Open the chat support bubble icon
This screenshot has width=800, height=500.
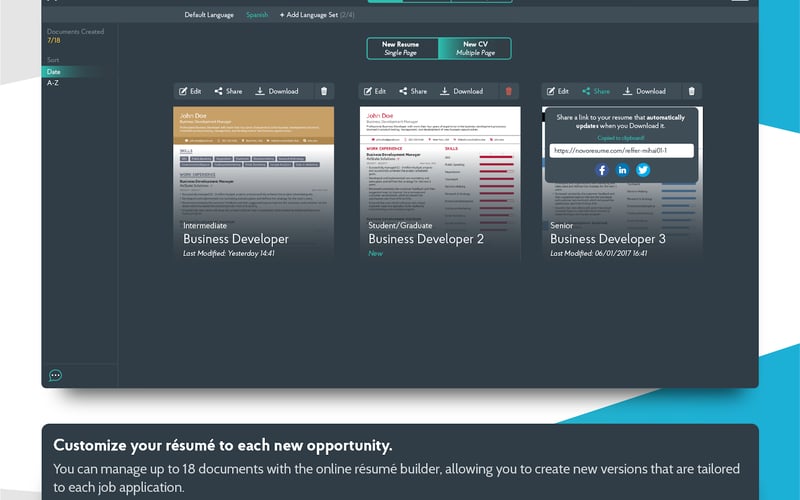(x=56, y=376)
